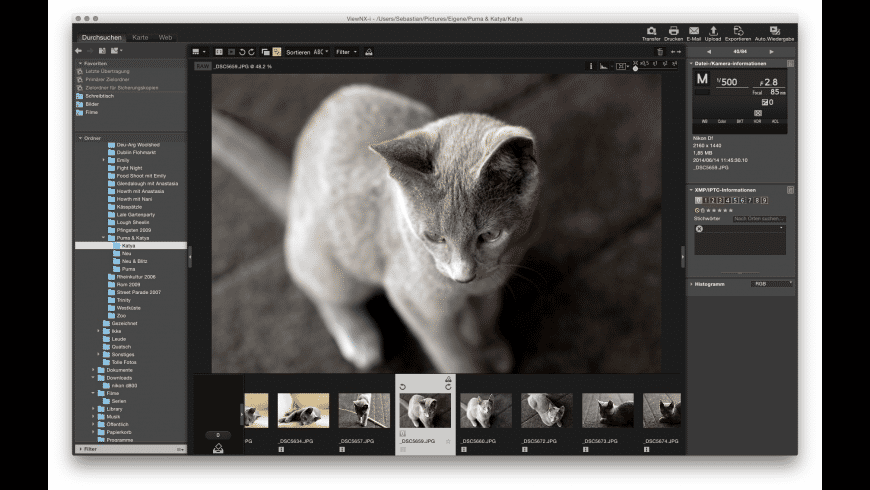This screenshot has height=490, width=870.
Task: Click the view mode layout icon
Action: pyautogui.click(x=198, y=52)
